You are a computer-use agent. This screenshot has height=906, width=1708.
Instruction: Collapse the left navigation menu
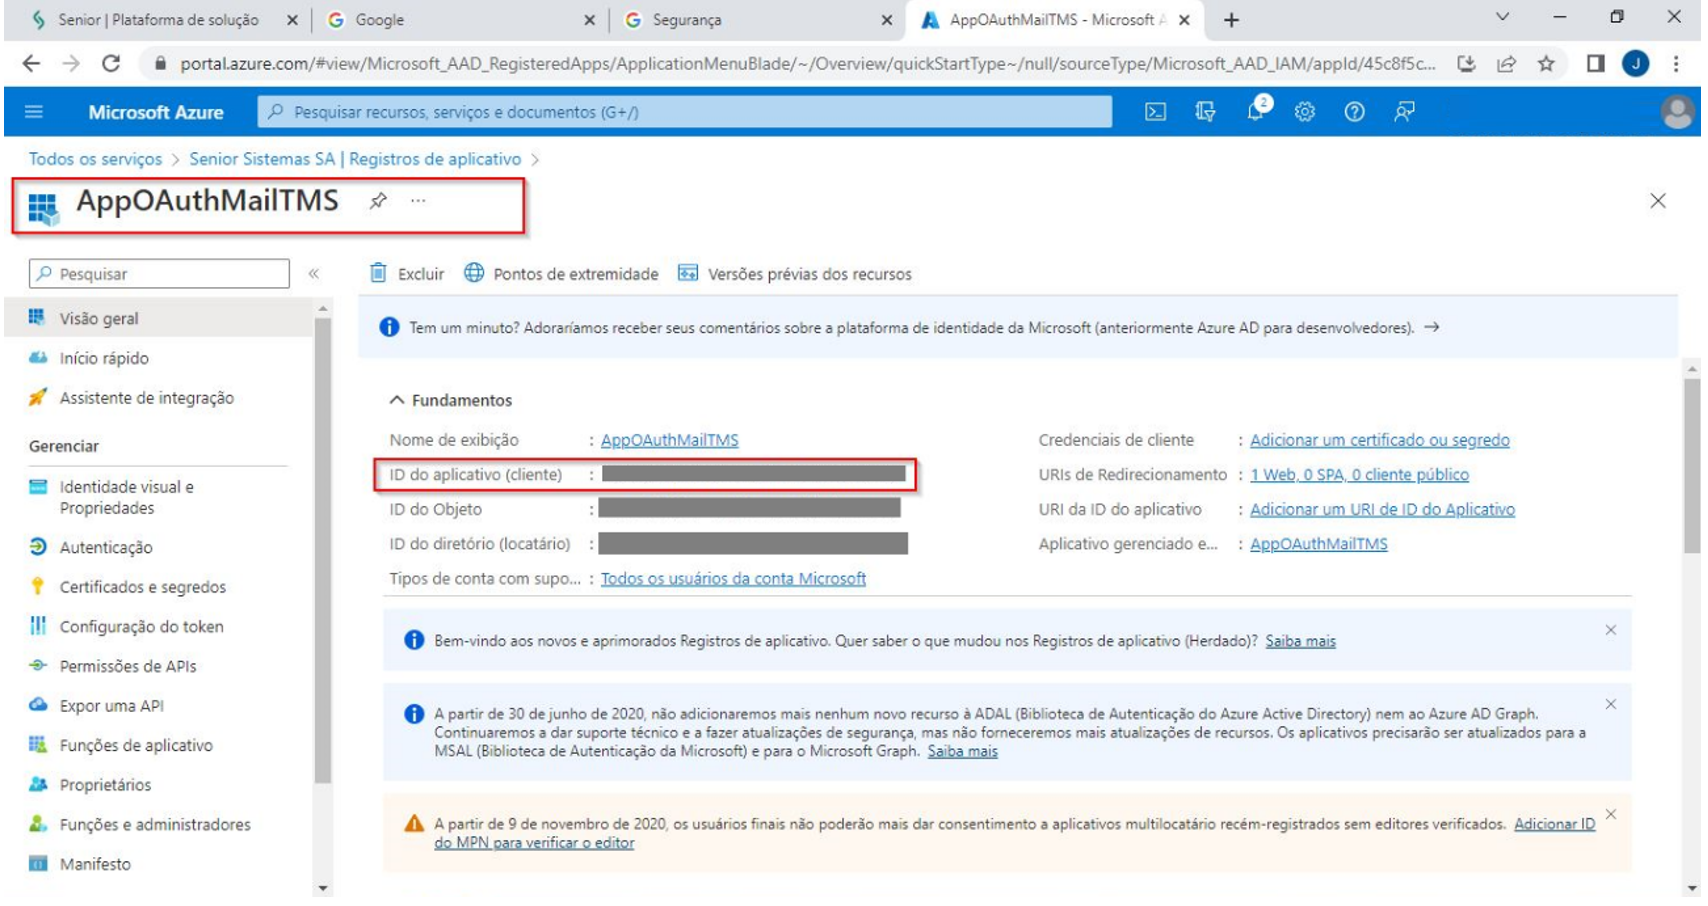314,274
